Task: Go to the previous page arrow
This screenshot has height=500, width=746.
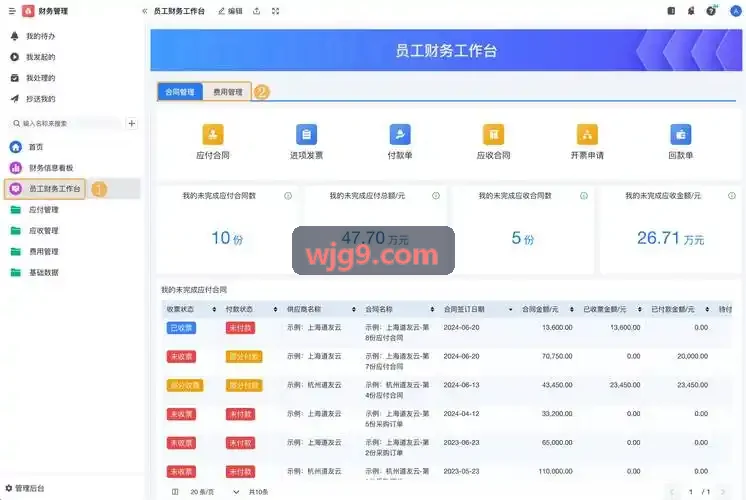Action: point(672,492)
